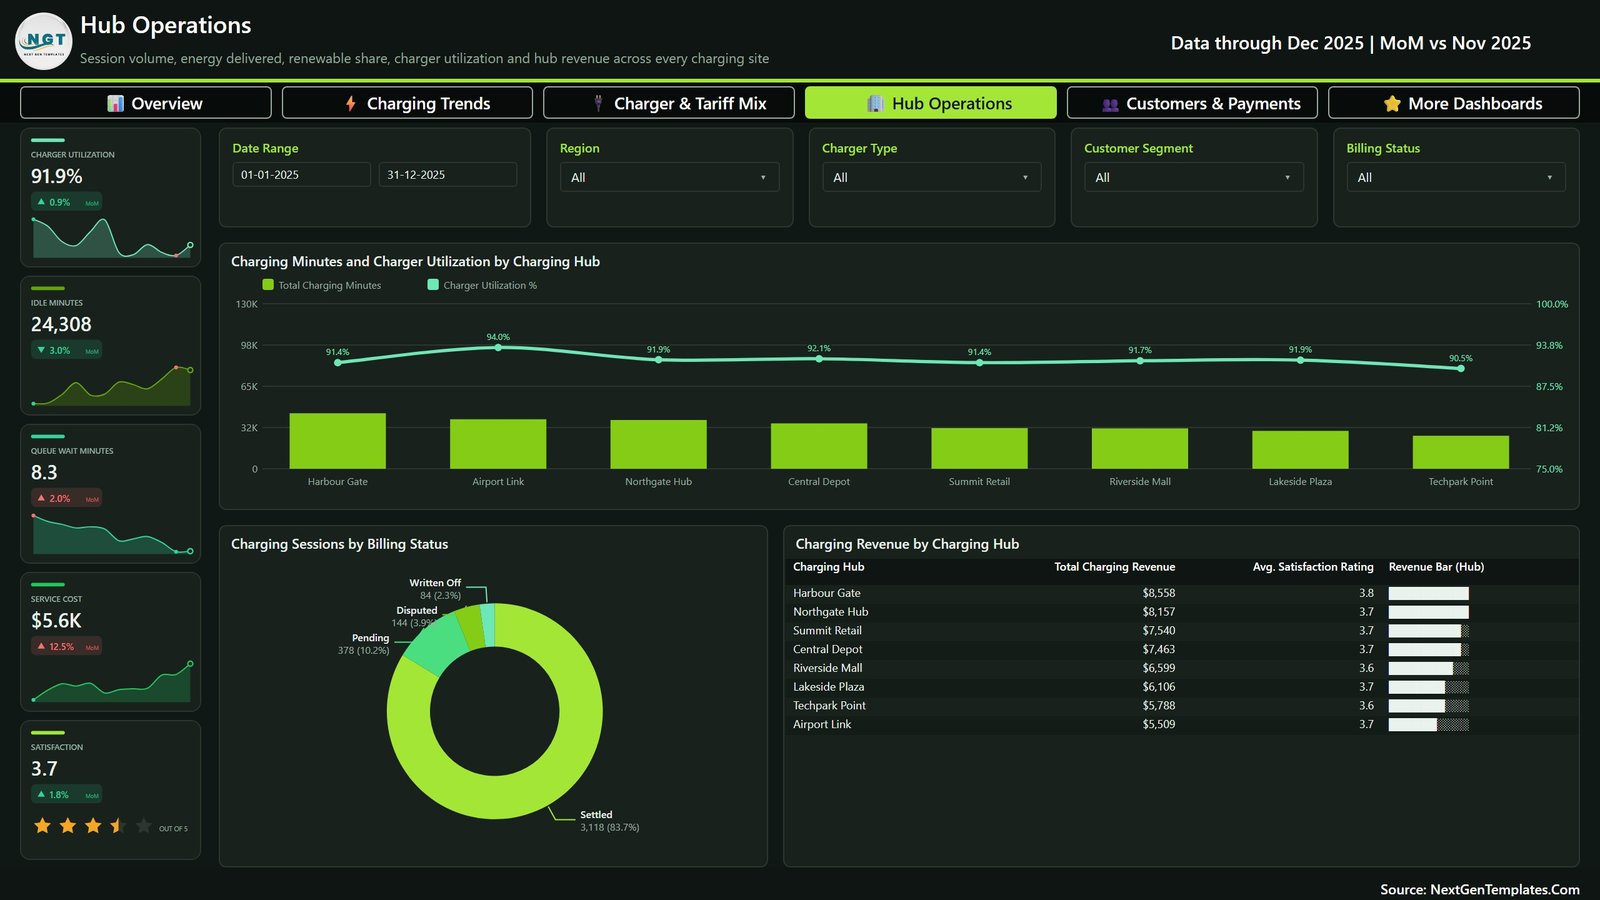Click the lightning bolt Charging Trends icon
Screen dimensions: 1600x900
click(351, 103)
